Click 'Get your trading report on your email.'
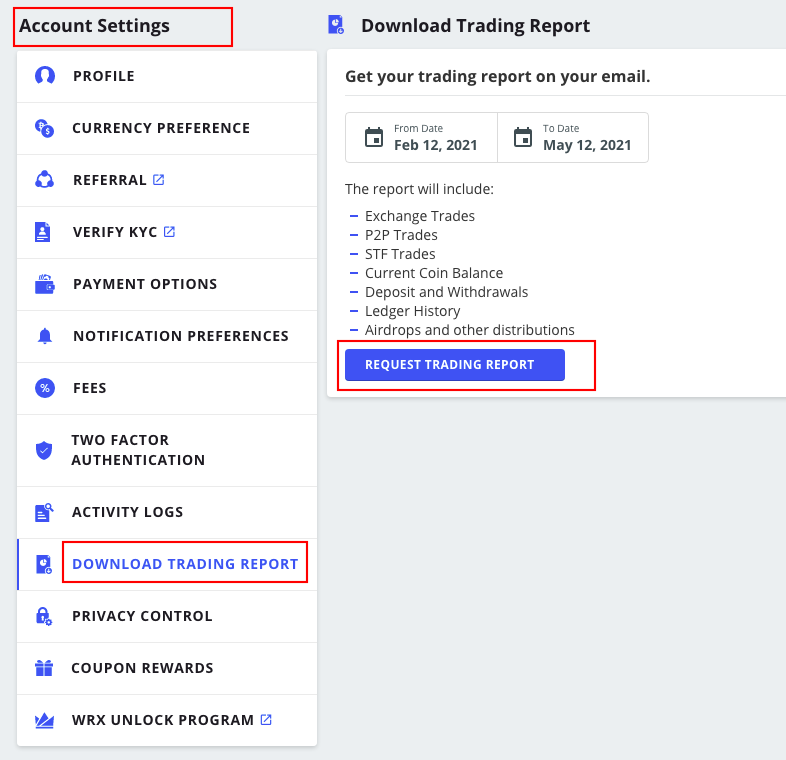The width and height of the screenshot is (786, 760). click(x=497, y=77)
